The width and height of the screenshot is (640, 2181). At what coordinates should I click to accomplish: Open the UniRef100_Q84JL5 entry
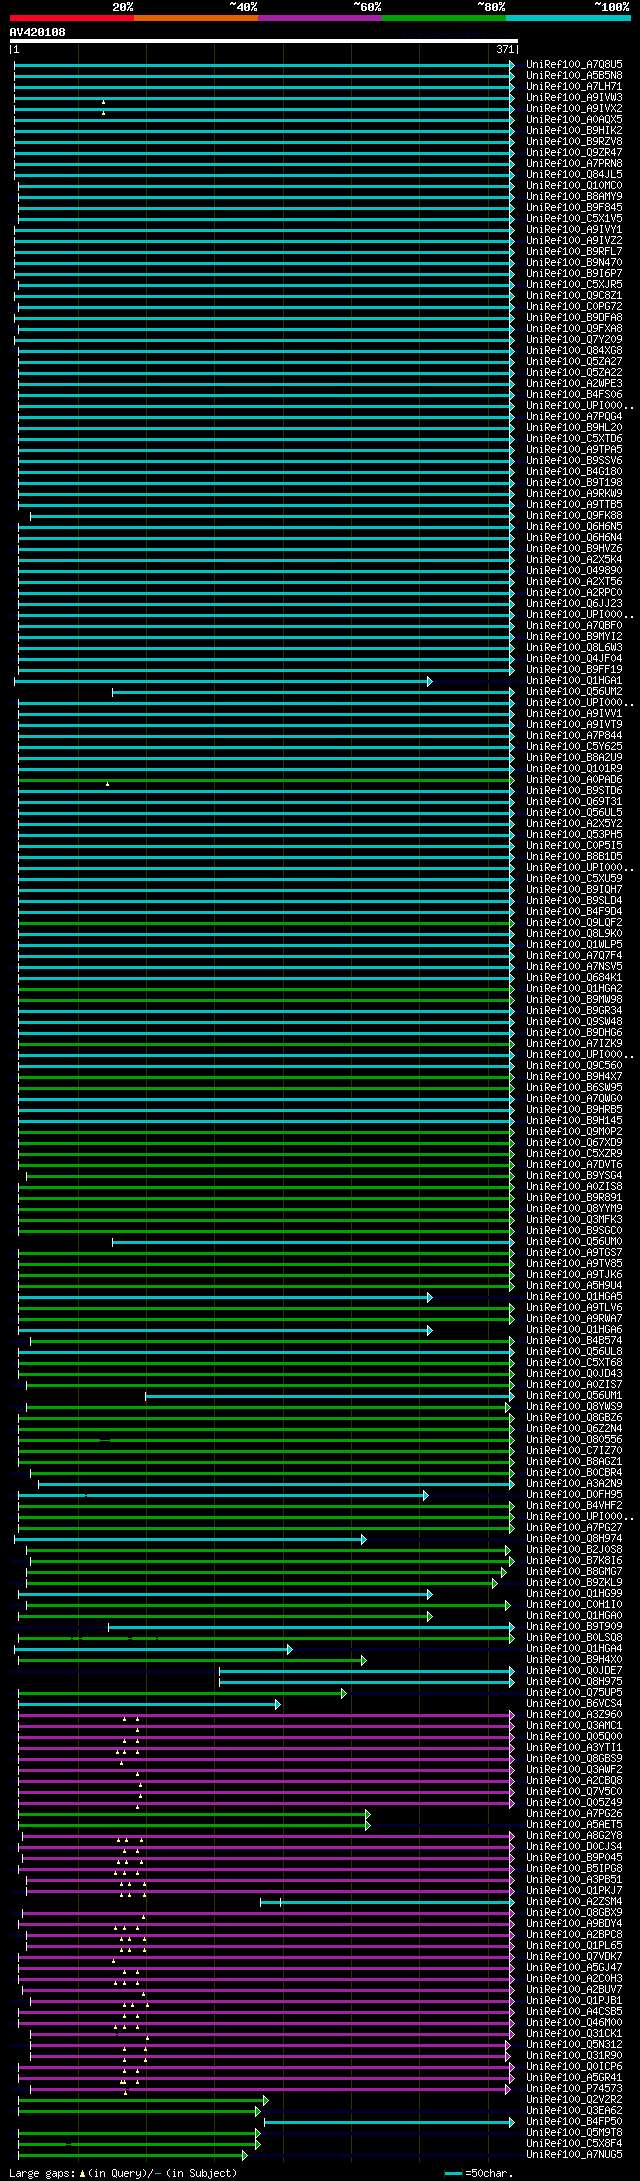click(x=574, y=174)
